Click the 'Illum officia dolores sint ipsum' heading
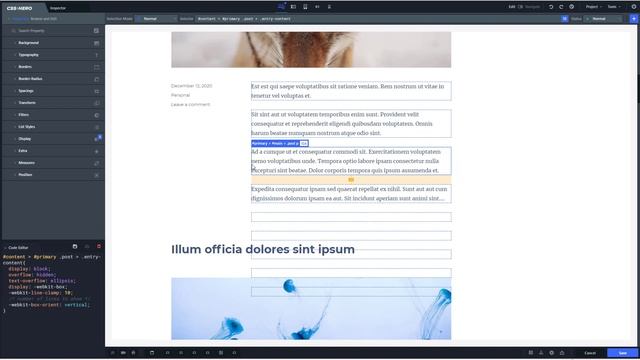 point(263,249)
